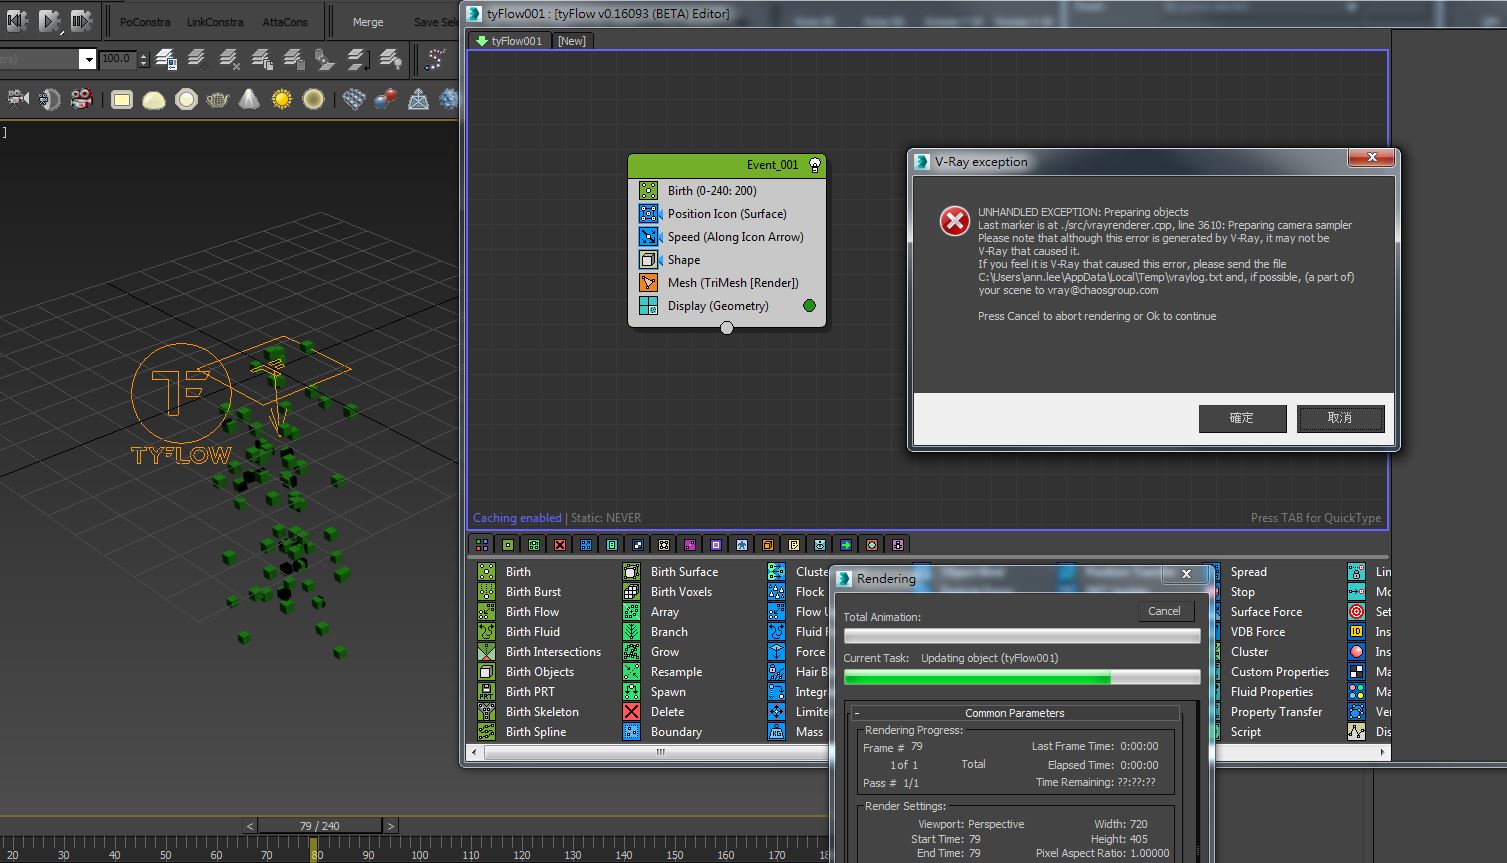The image size is (1507, 863).
Task: Click the Birth PRT operator icon
Action: click(486, 692)
